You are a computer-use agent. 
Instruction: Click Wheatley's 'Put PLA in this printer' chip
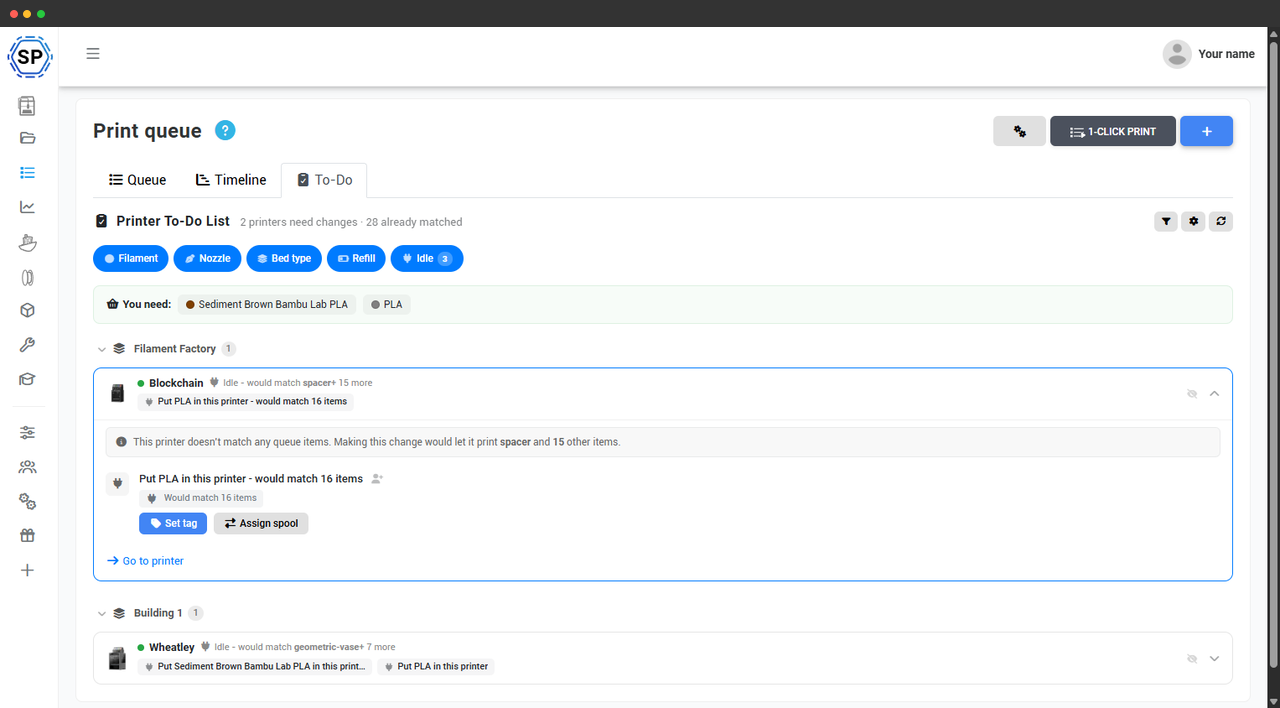(436, 666)
